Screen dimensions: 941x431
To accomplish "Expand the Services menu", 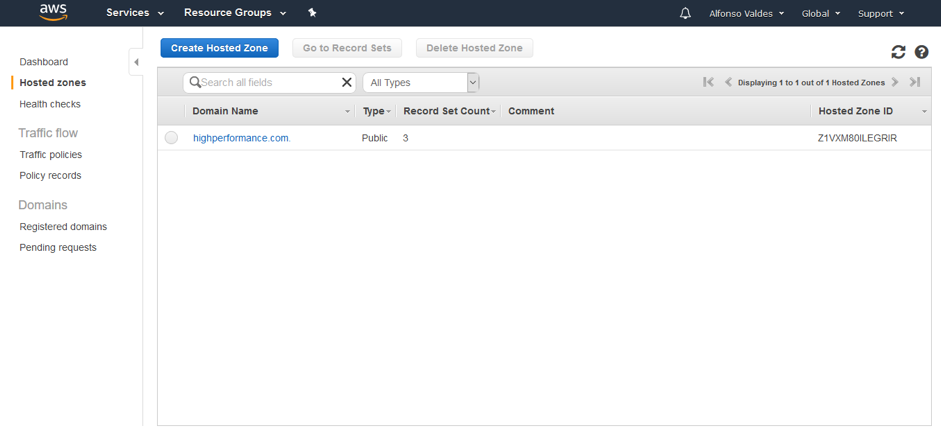I will pyautogui.click(x=135, y=13).
